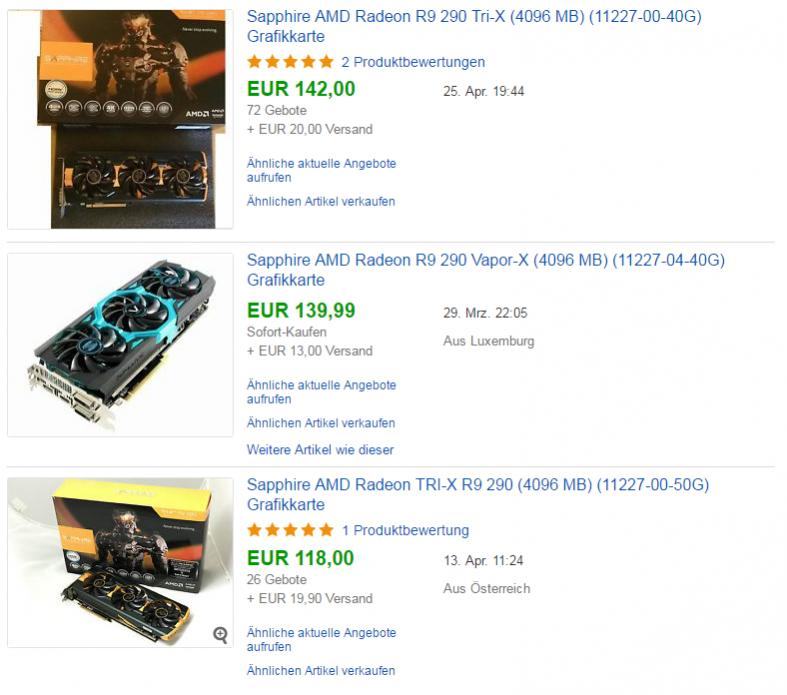Click Ähnlichen Artikel verkaufen under Vapor-X listing
This screenshot has width=787, height=695.
(321, 423)
